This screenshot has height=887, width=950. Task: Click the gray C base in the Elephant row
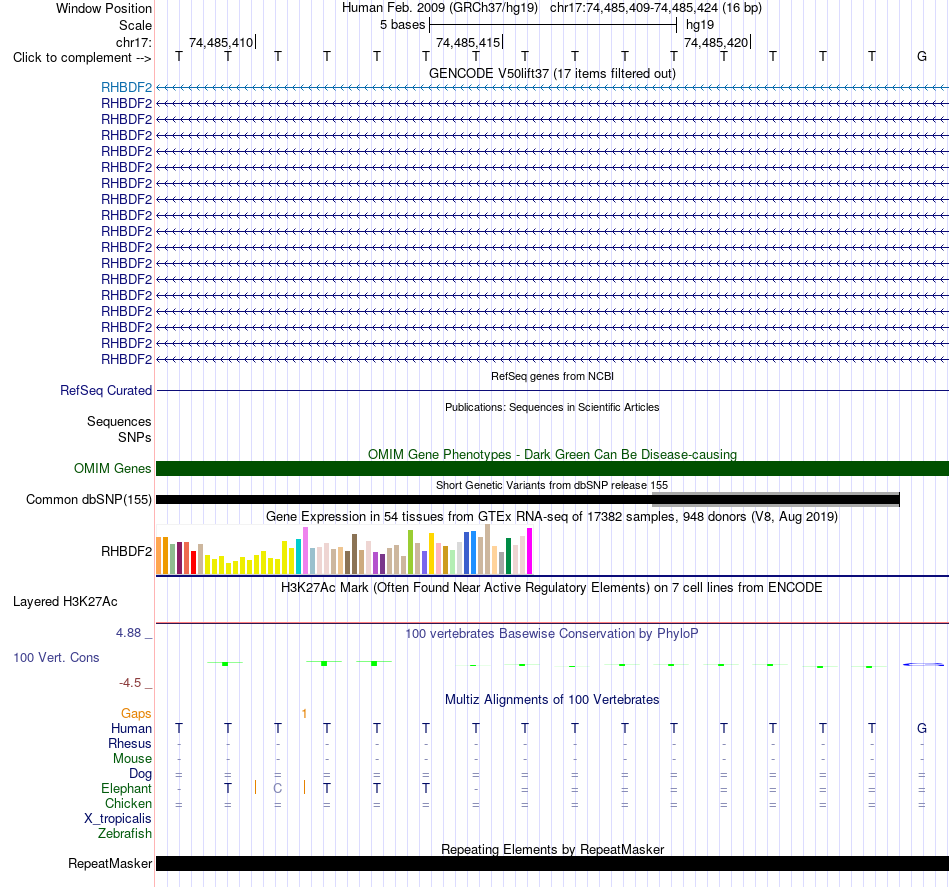click(277, 788)
